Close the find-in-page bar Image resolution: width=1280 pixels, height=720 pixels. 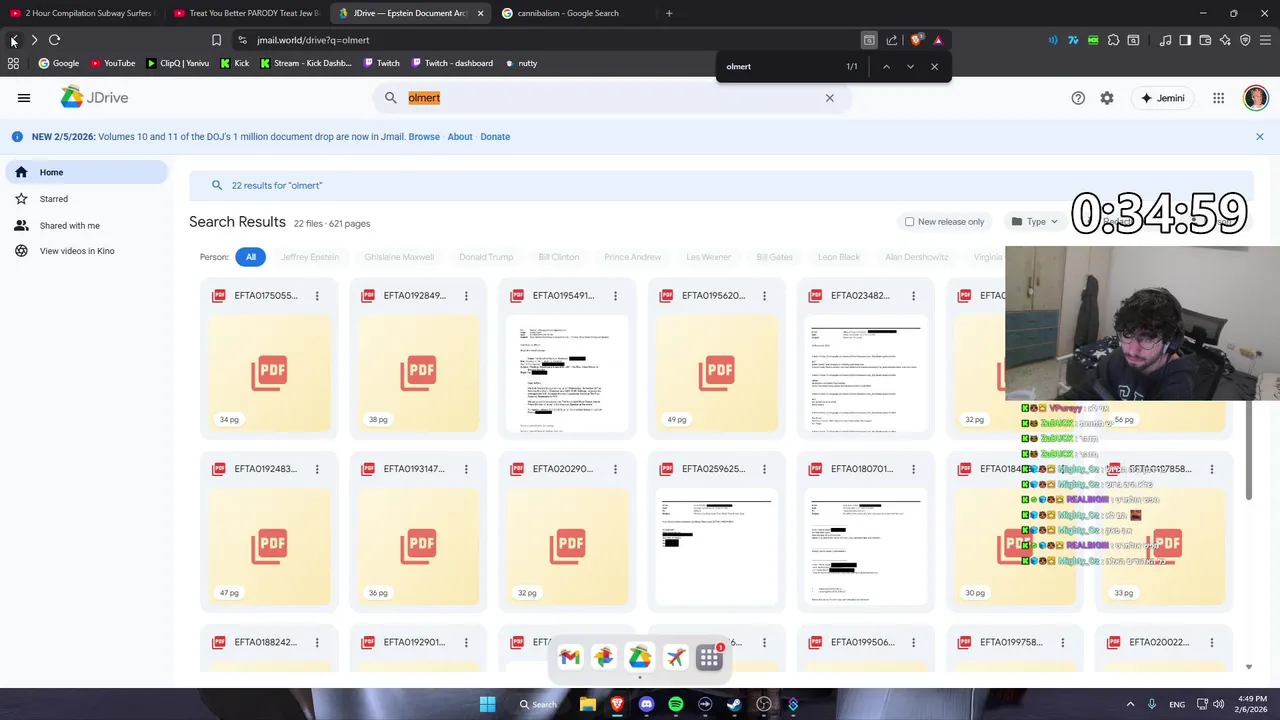coord(934,67)
